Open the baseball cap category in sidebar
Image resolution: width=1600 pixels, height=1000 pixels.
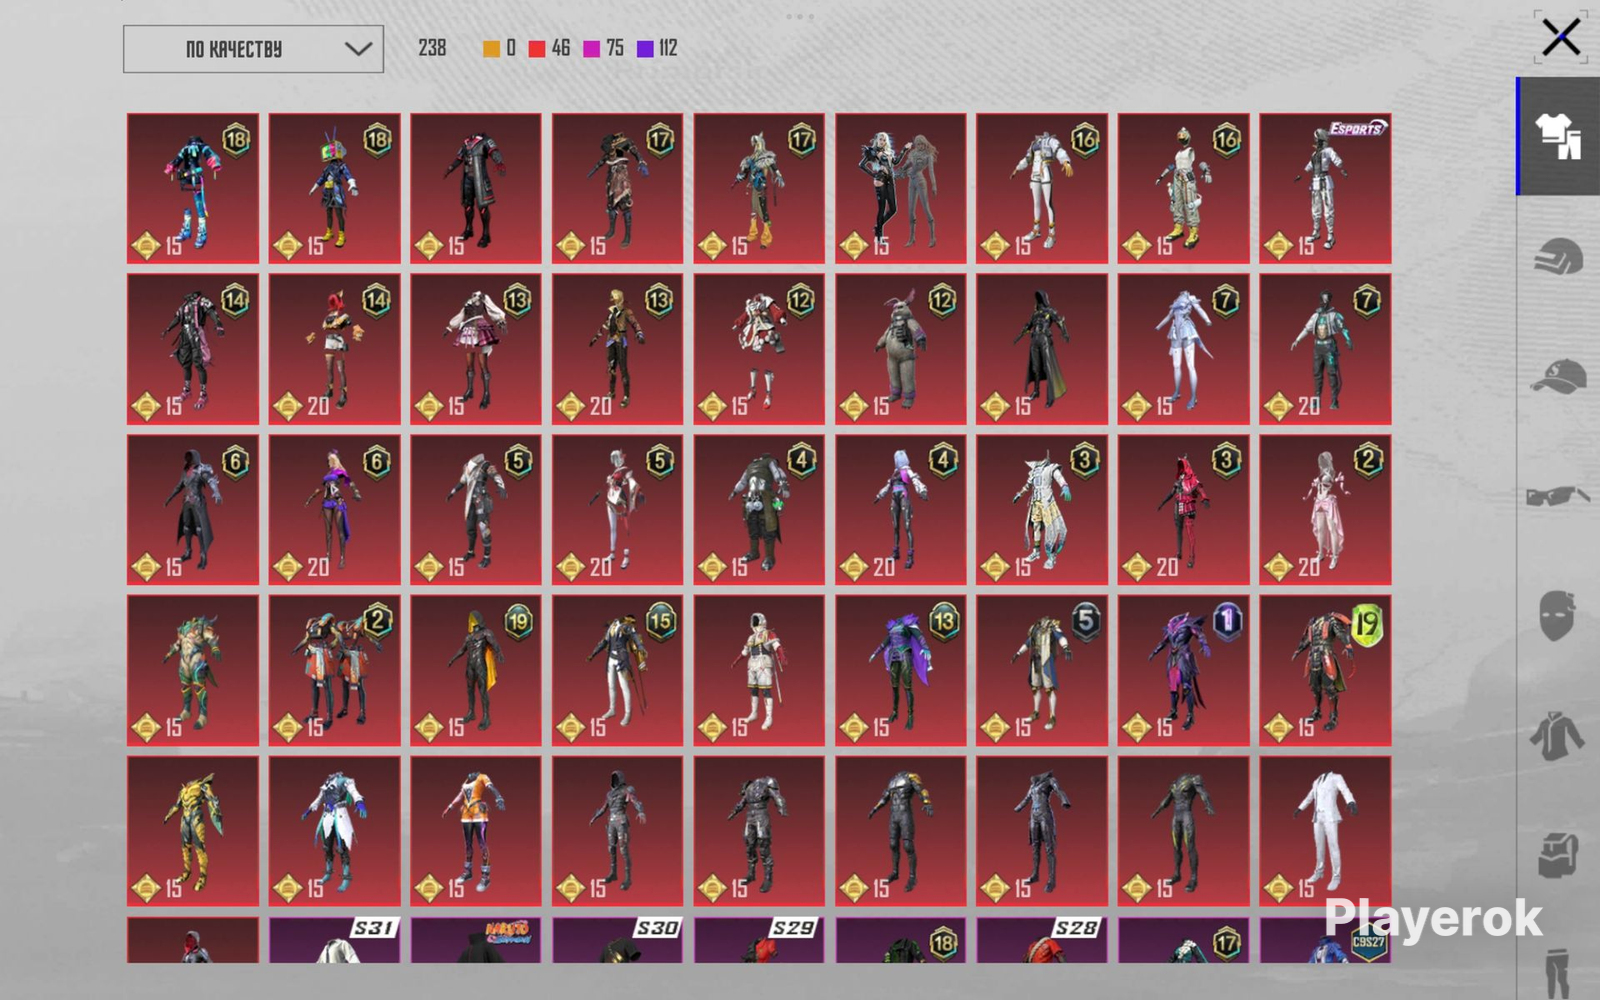1558,377
